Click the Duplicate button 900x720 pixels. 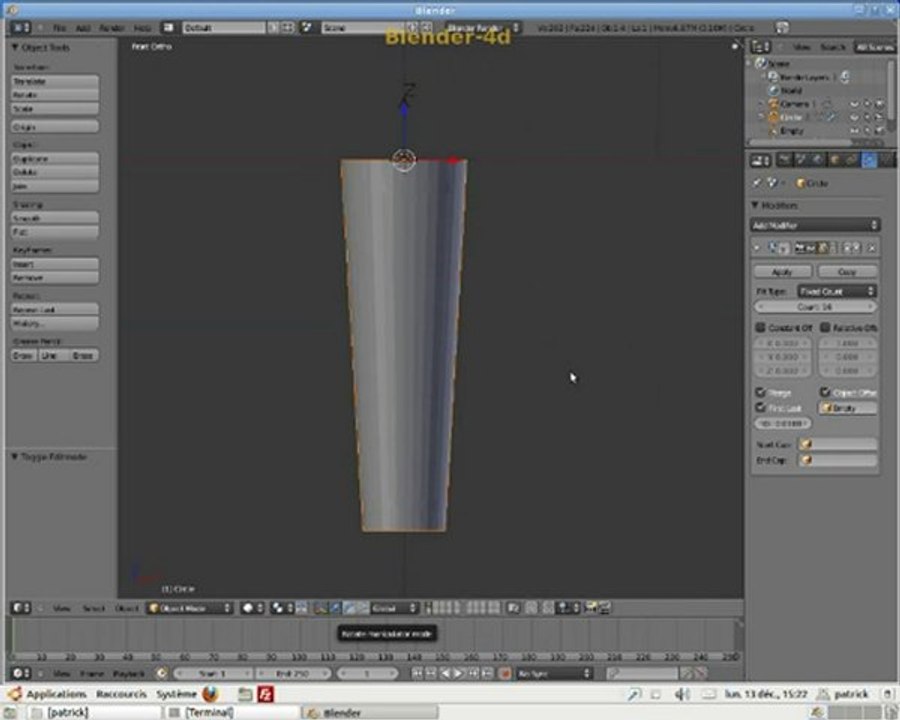[x=55, y=159]
